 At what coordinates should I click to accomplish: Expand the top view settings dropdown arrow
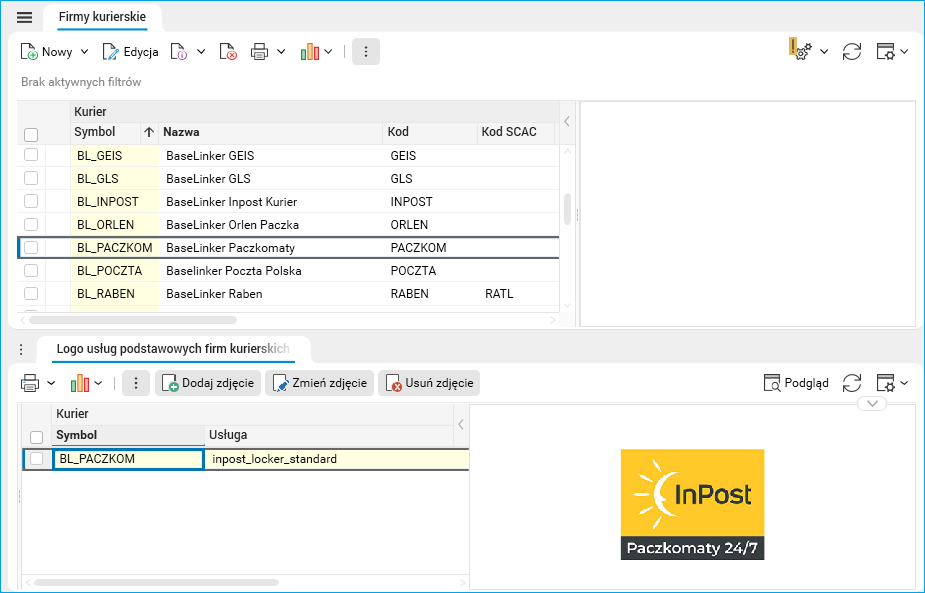pos(904,52)
